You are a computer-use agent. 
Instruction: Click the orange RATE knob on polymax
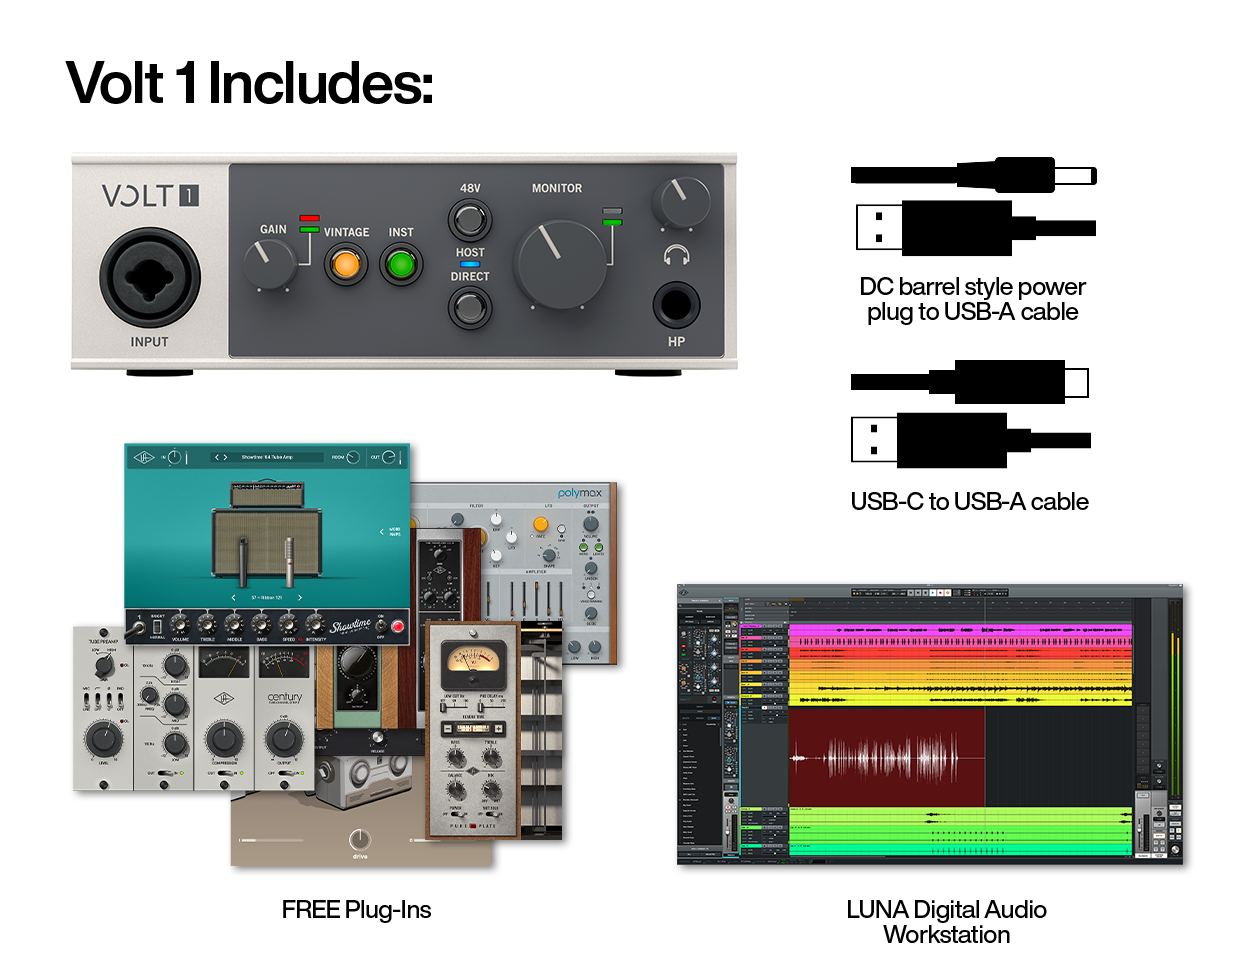tap(541, 524)
